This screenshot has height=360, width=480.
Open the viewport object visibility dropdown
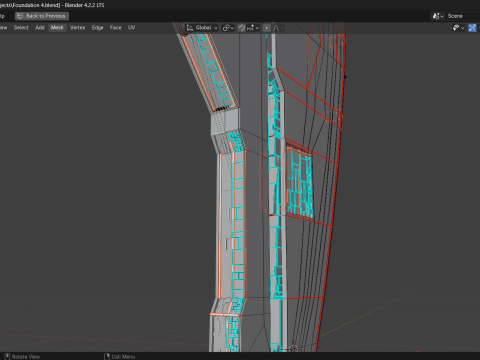pos(458,28)
